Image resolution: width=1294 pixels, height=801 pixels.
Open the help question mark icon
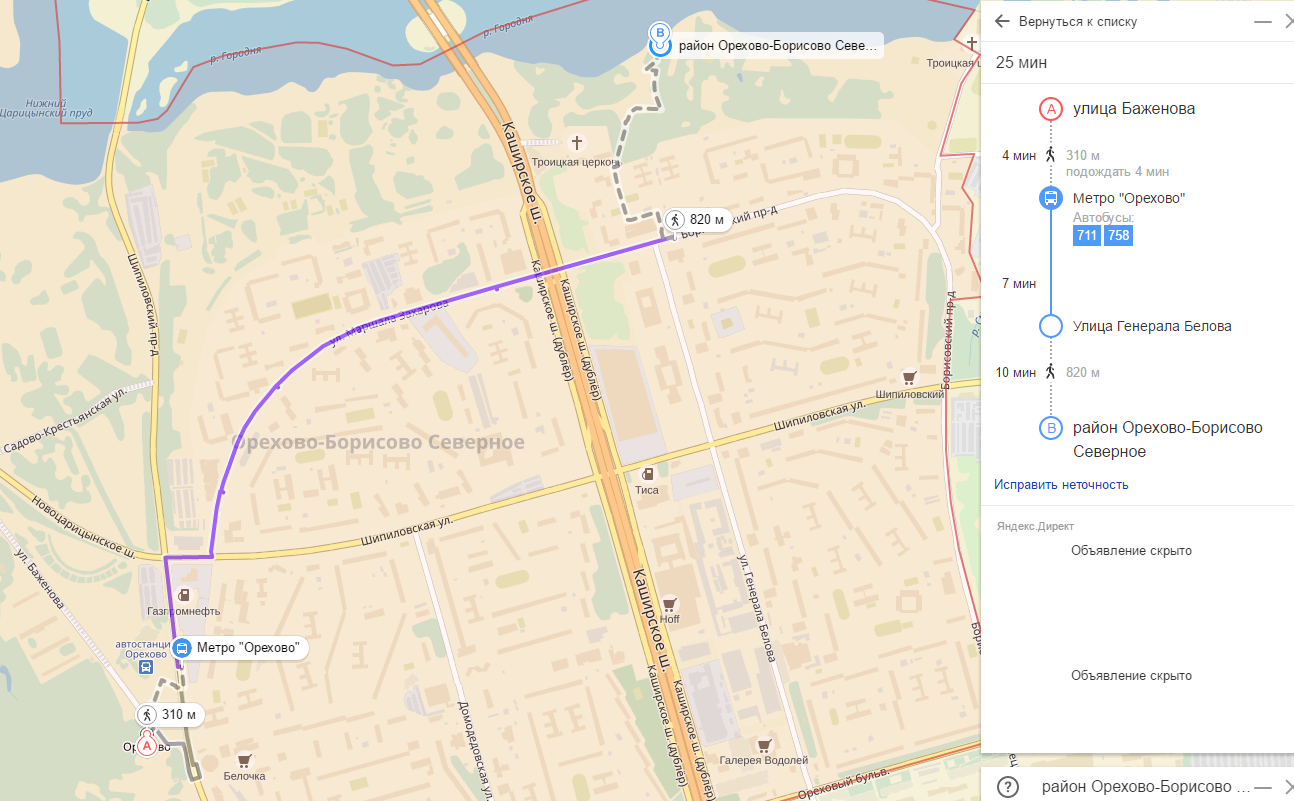click(x=1008, y=786)
